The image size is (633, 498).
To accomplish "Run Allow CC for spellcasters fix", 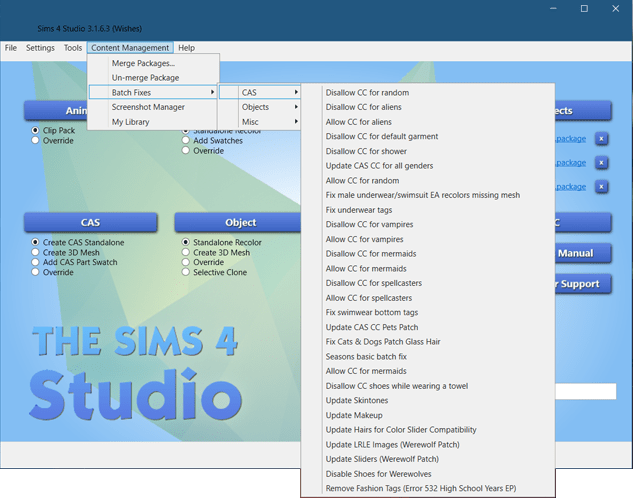I will [x=428, y=298].
